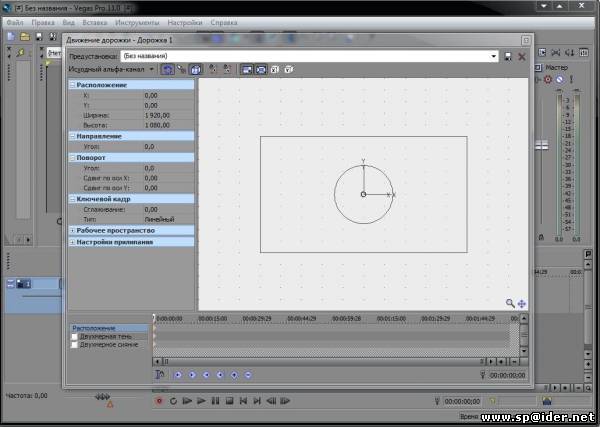Toggle the sync cursor icon below the keyframe list
Viewport: 600px width, 427px height.
coord(159,375)
